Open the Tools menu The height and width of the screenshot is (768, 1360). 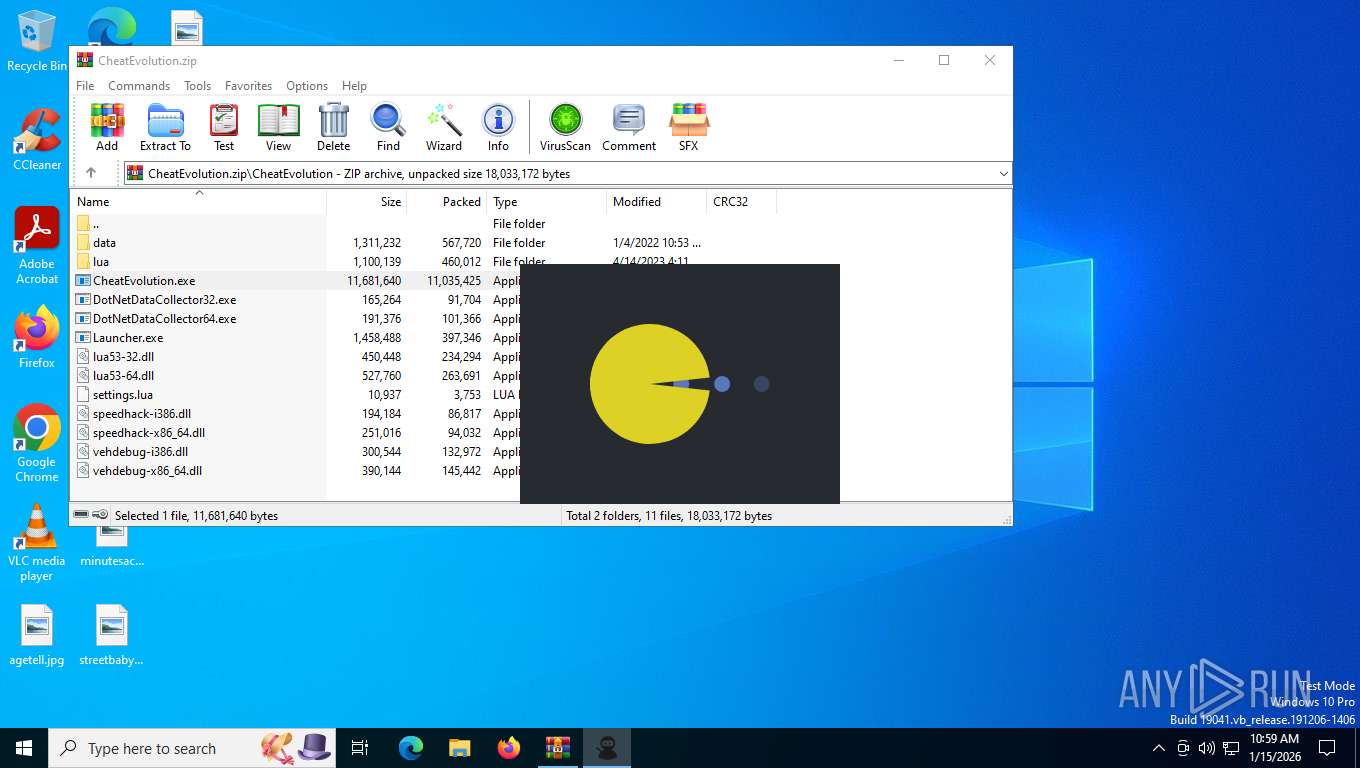[197, 86]
